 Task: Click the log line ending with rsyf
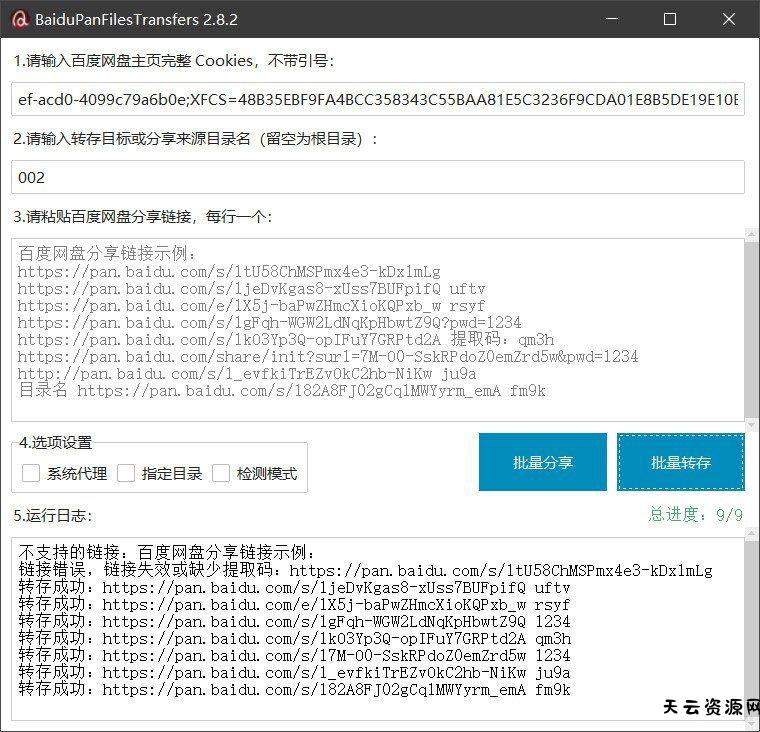[x=294, y=605]
